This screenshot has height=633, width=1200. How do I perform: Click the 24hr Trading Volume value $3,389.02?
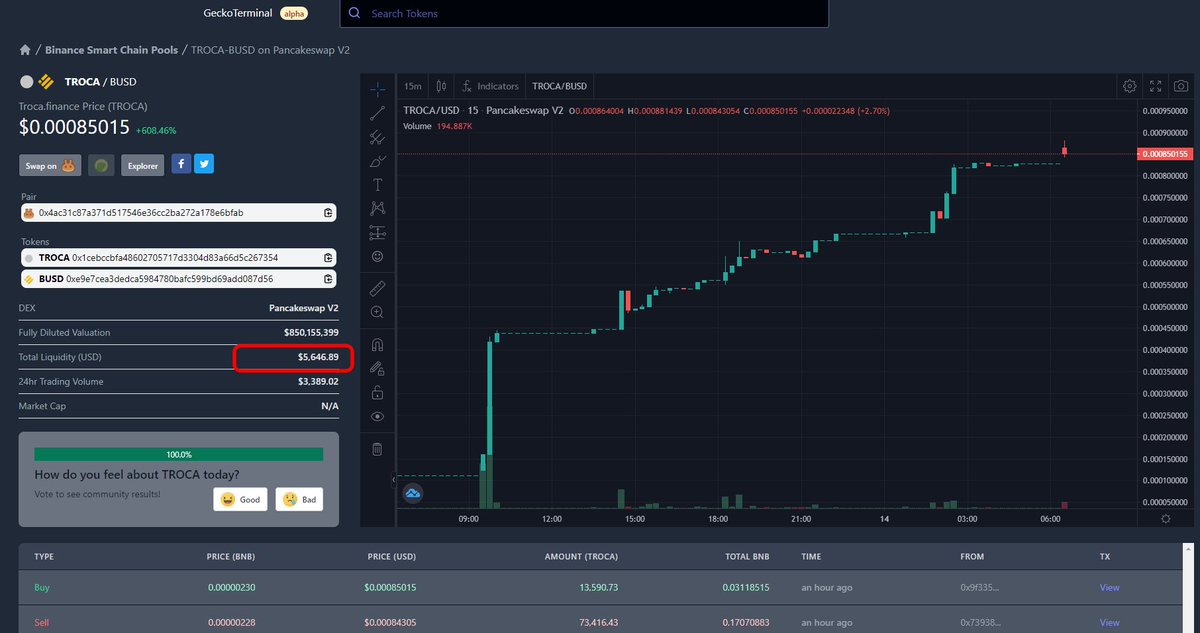[x=318, y=381]
